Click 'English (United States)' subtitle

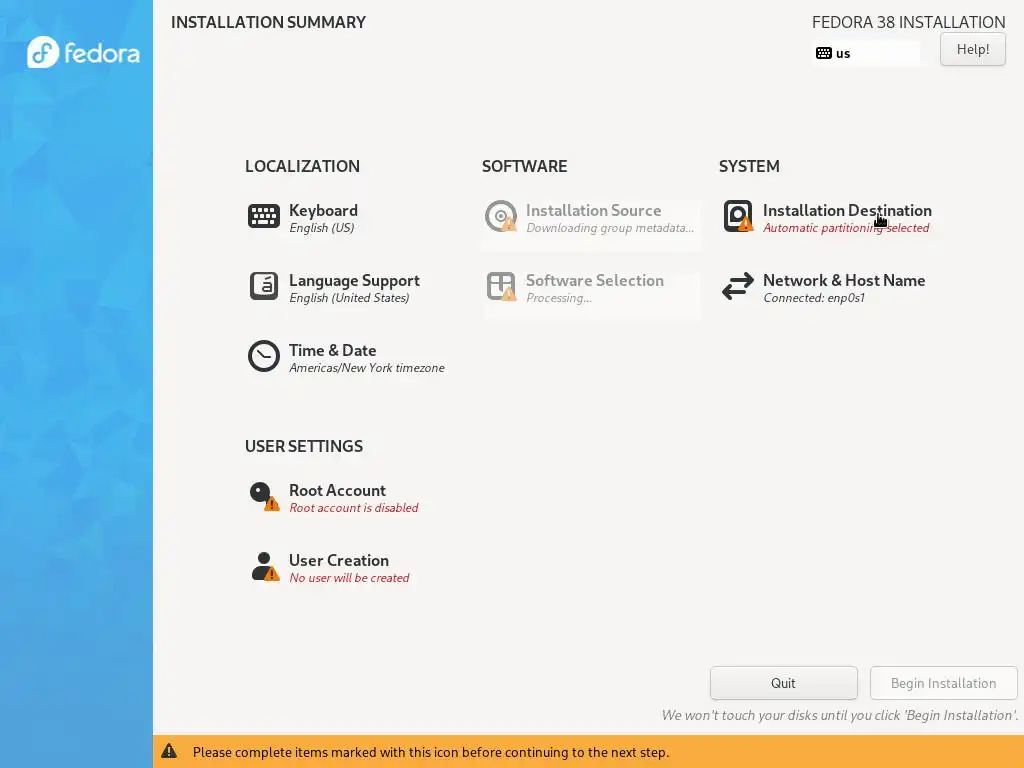(x=349, y=298)
